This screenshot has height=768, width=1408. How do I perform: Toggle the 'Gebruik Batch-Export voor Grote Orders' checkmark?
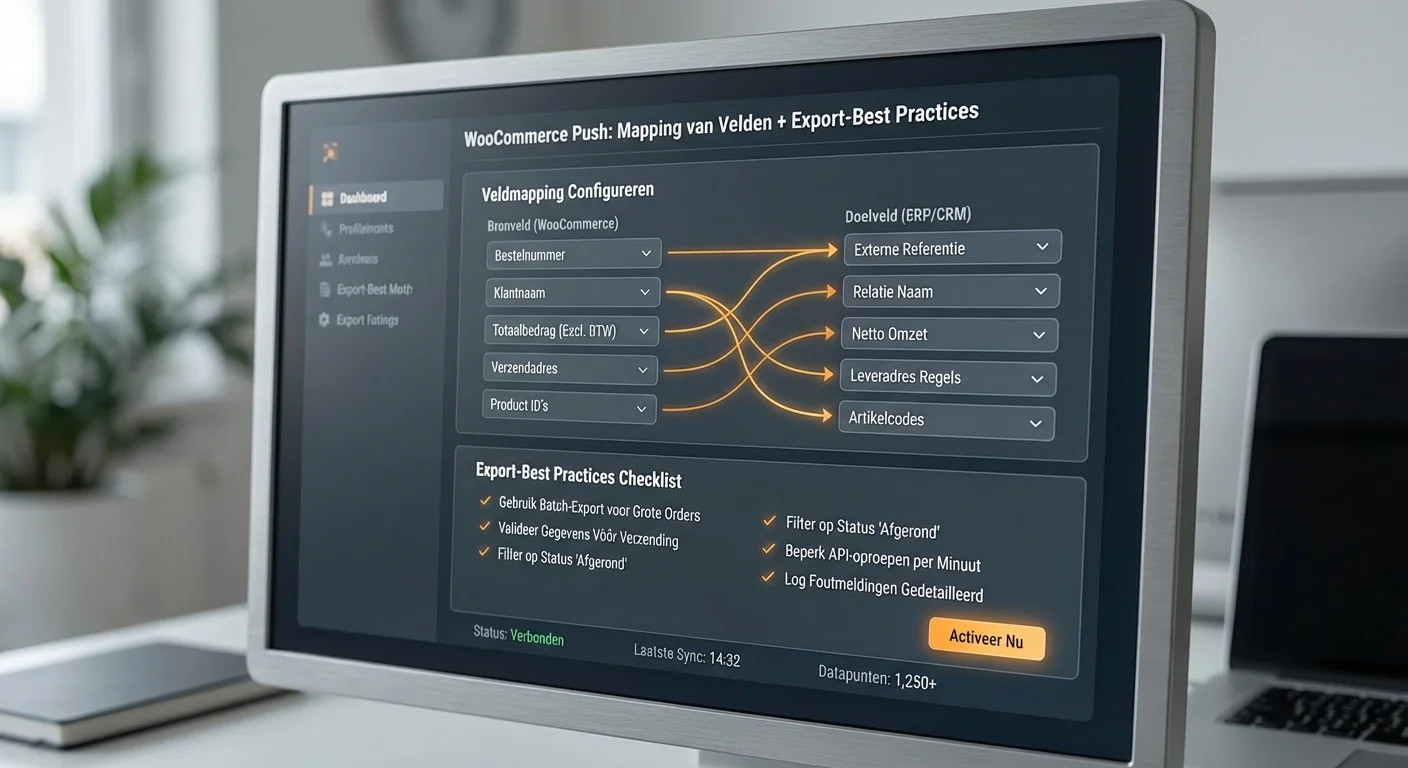(485, 500)
